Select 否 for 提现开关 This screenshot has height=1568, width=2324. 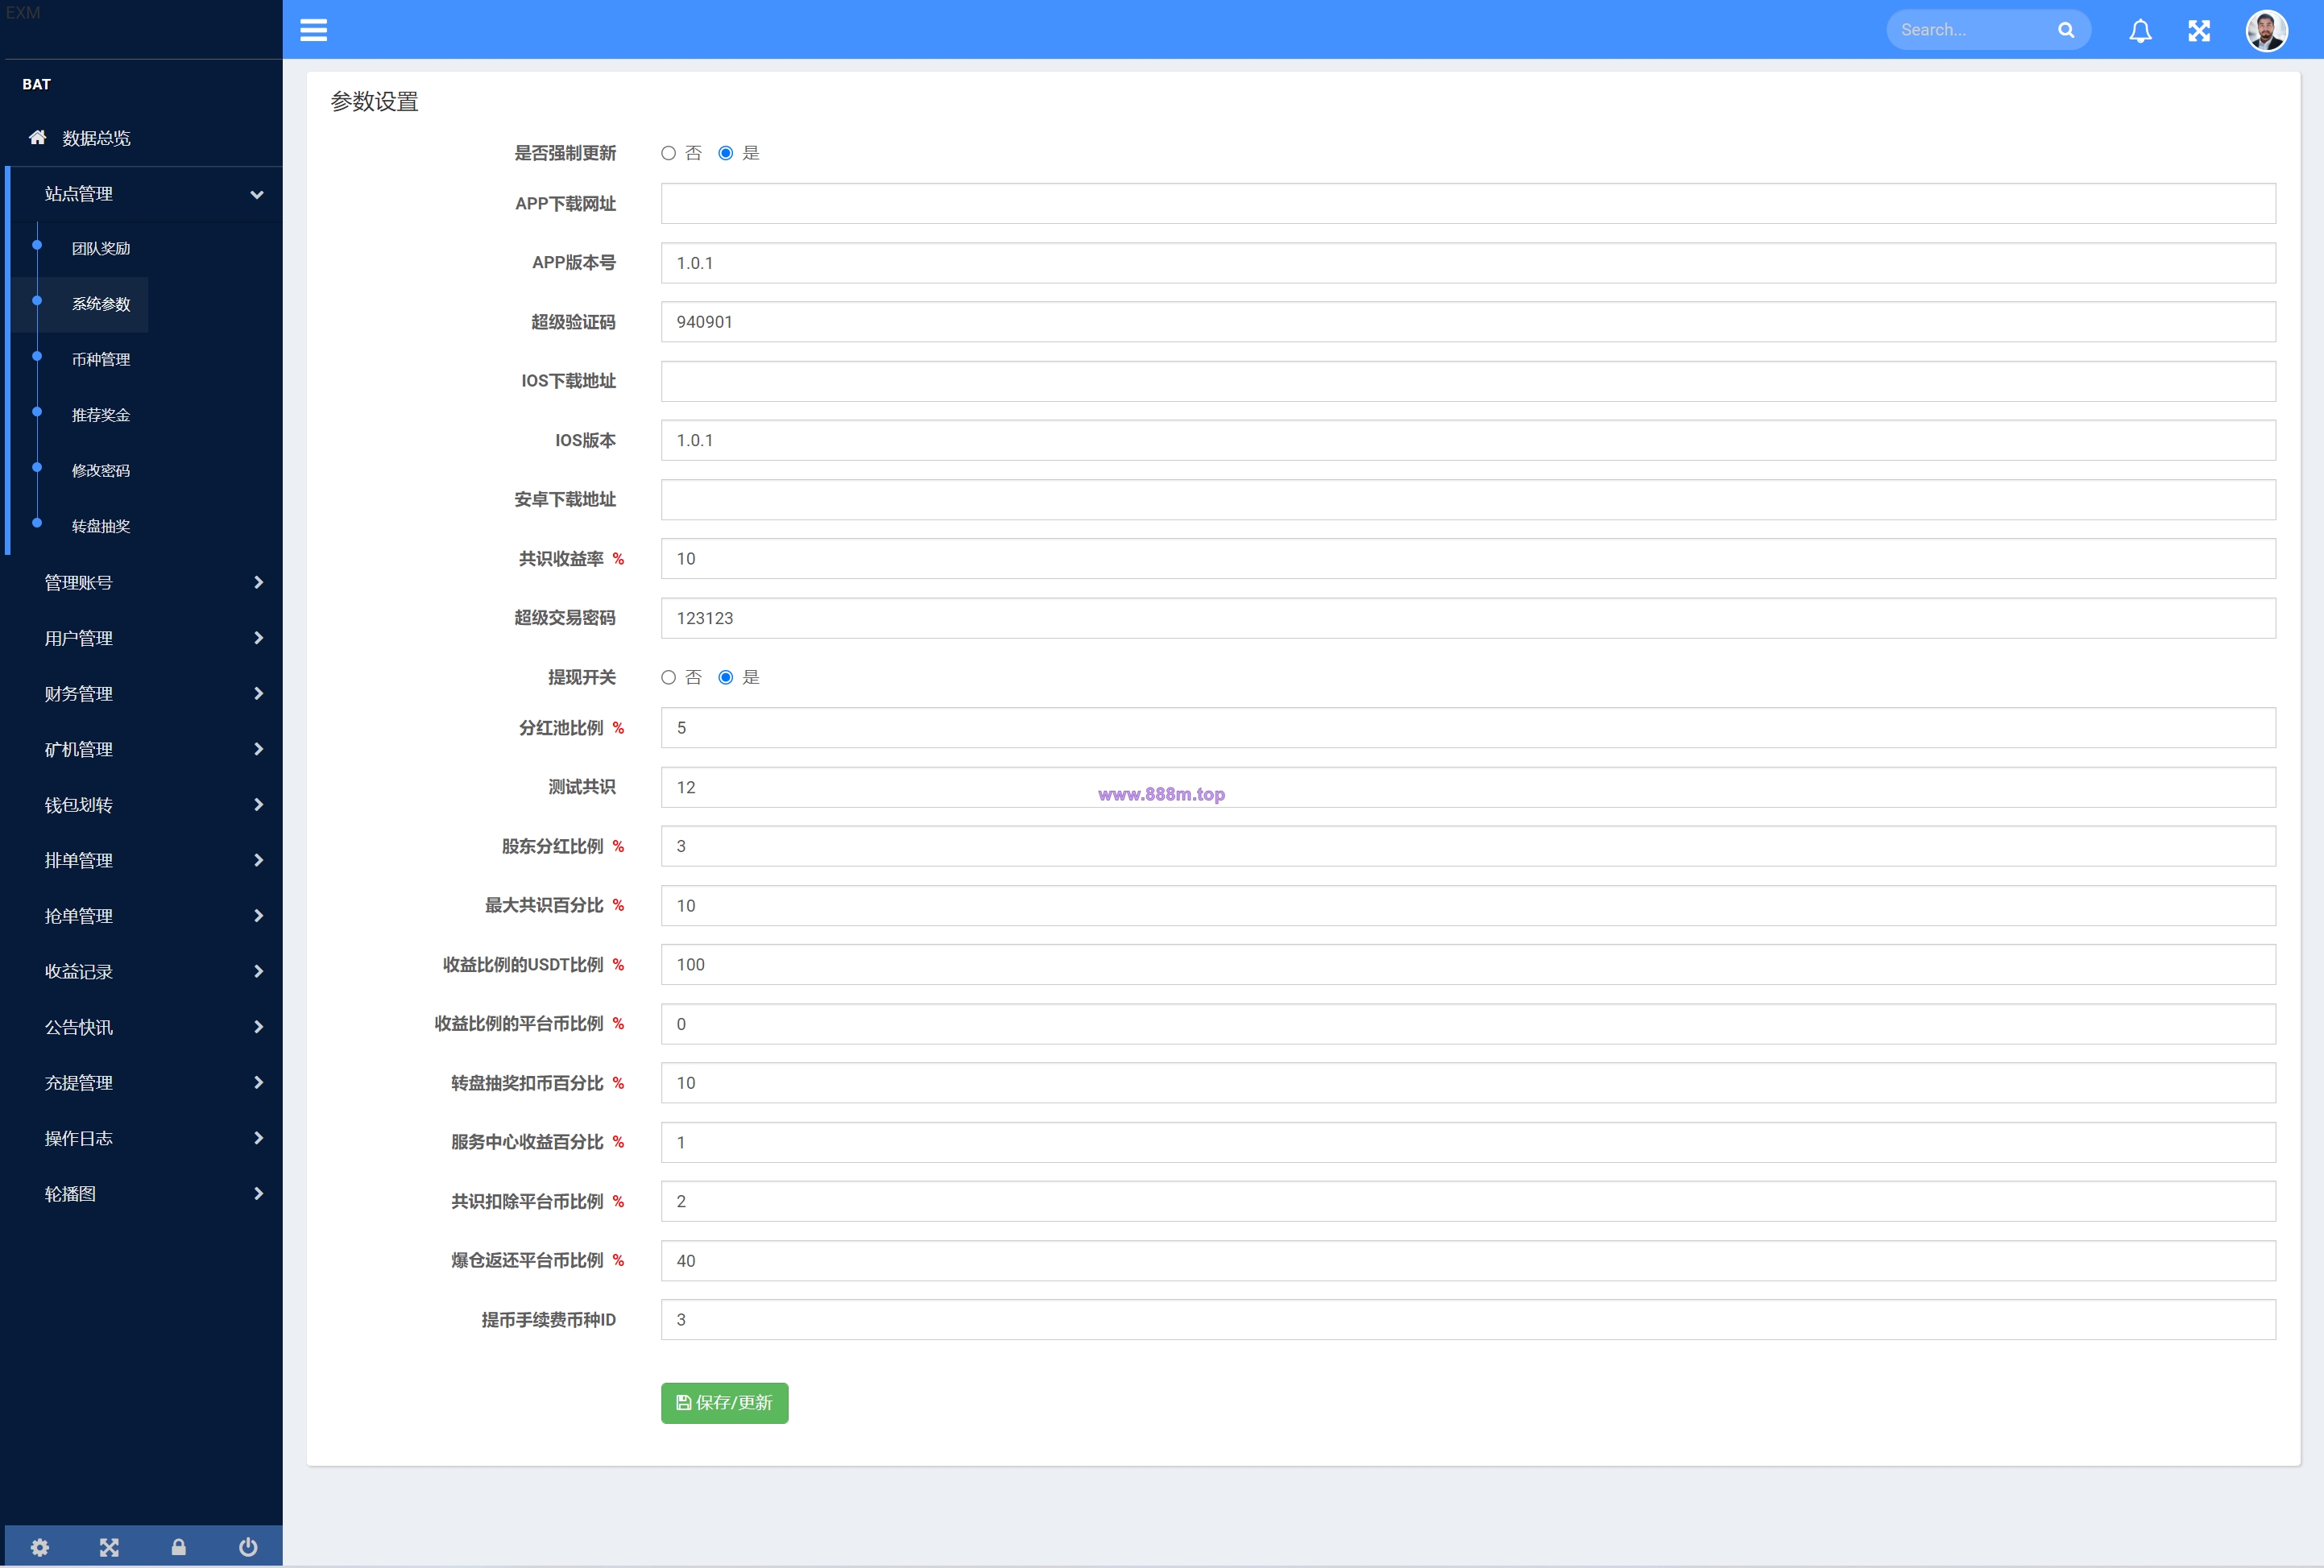[x=668, y=677]
